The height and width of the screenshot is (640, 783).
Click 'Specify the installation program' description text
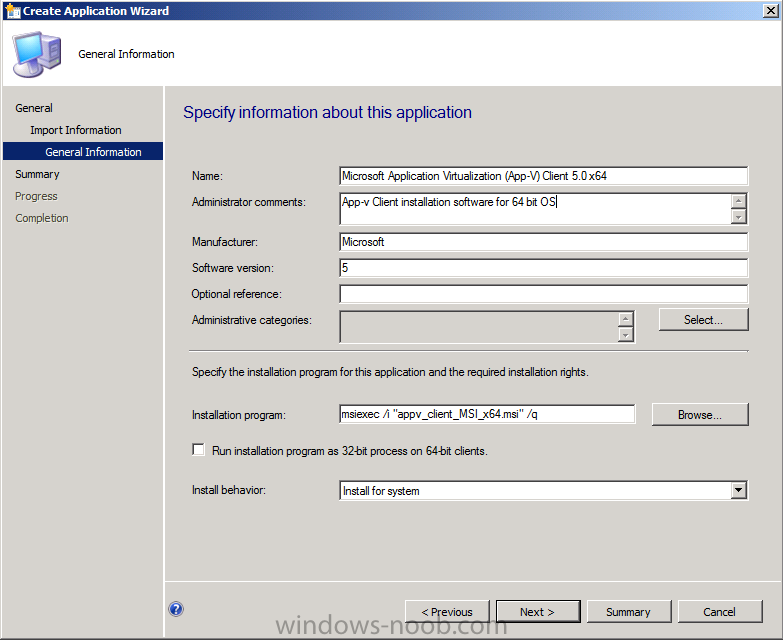[390, 372]
